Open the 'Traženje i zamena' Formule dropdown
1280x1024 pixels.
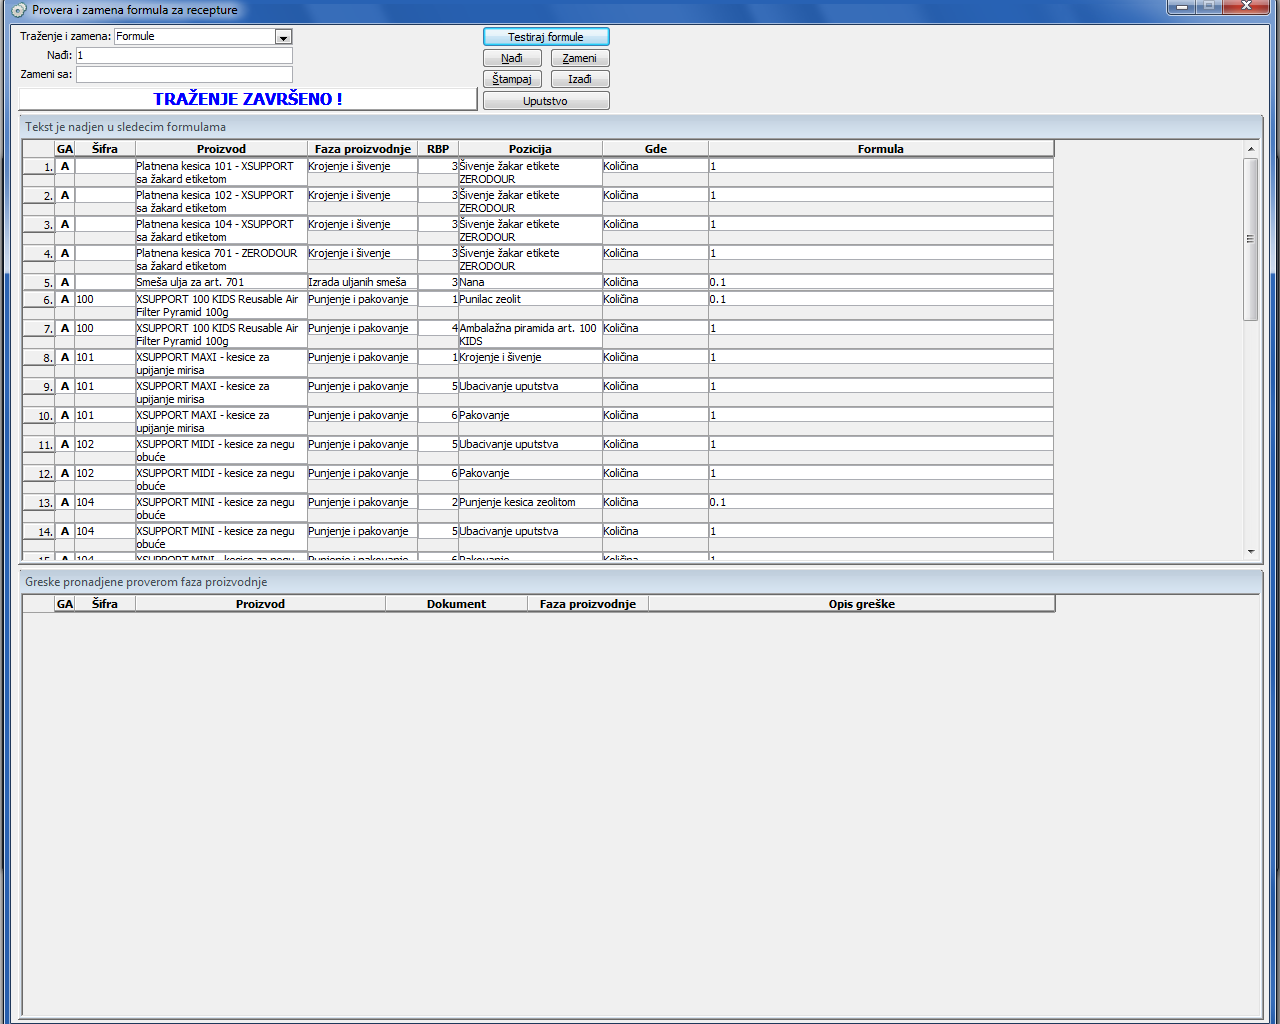pyautogui.click(x=283, y=37)
